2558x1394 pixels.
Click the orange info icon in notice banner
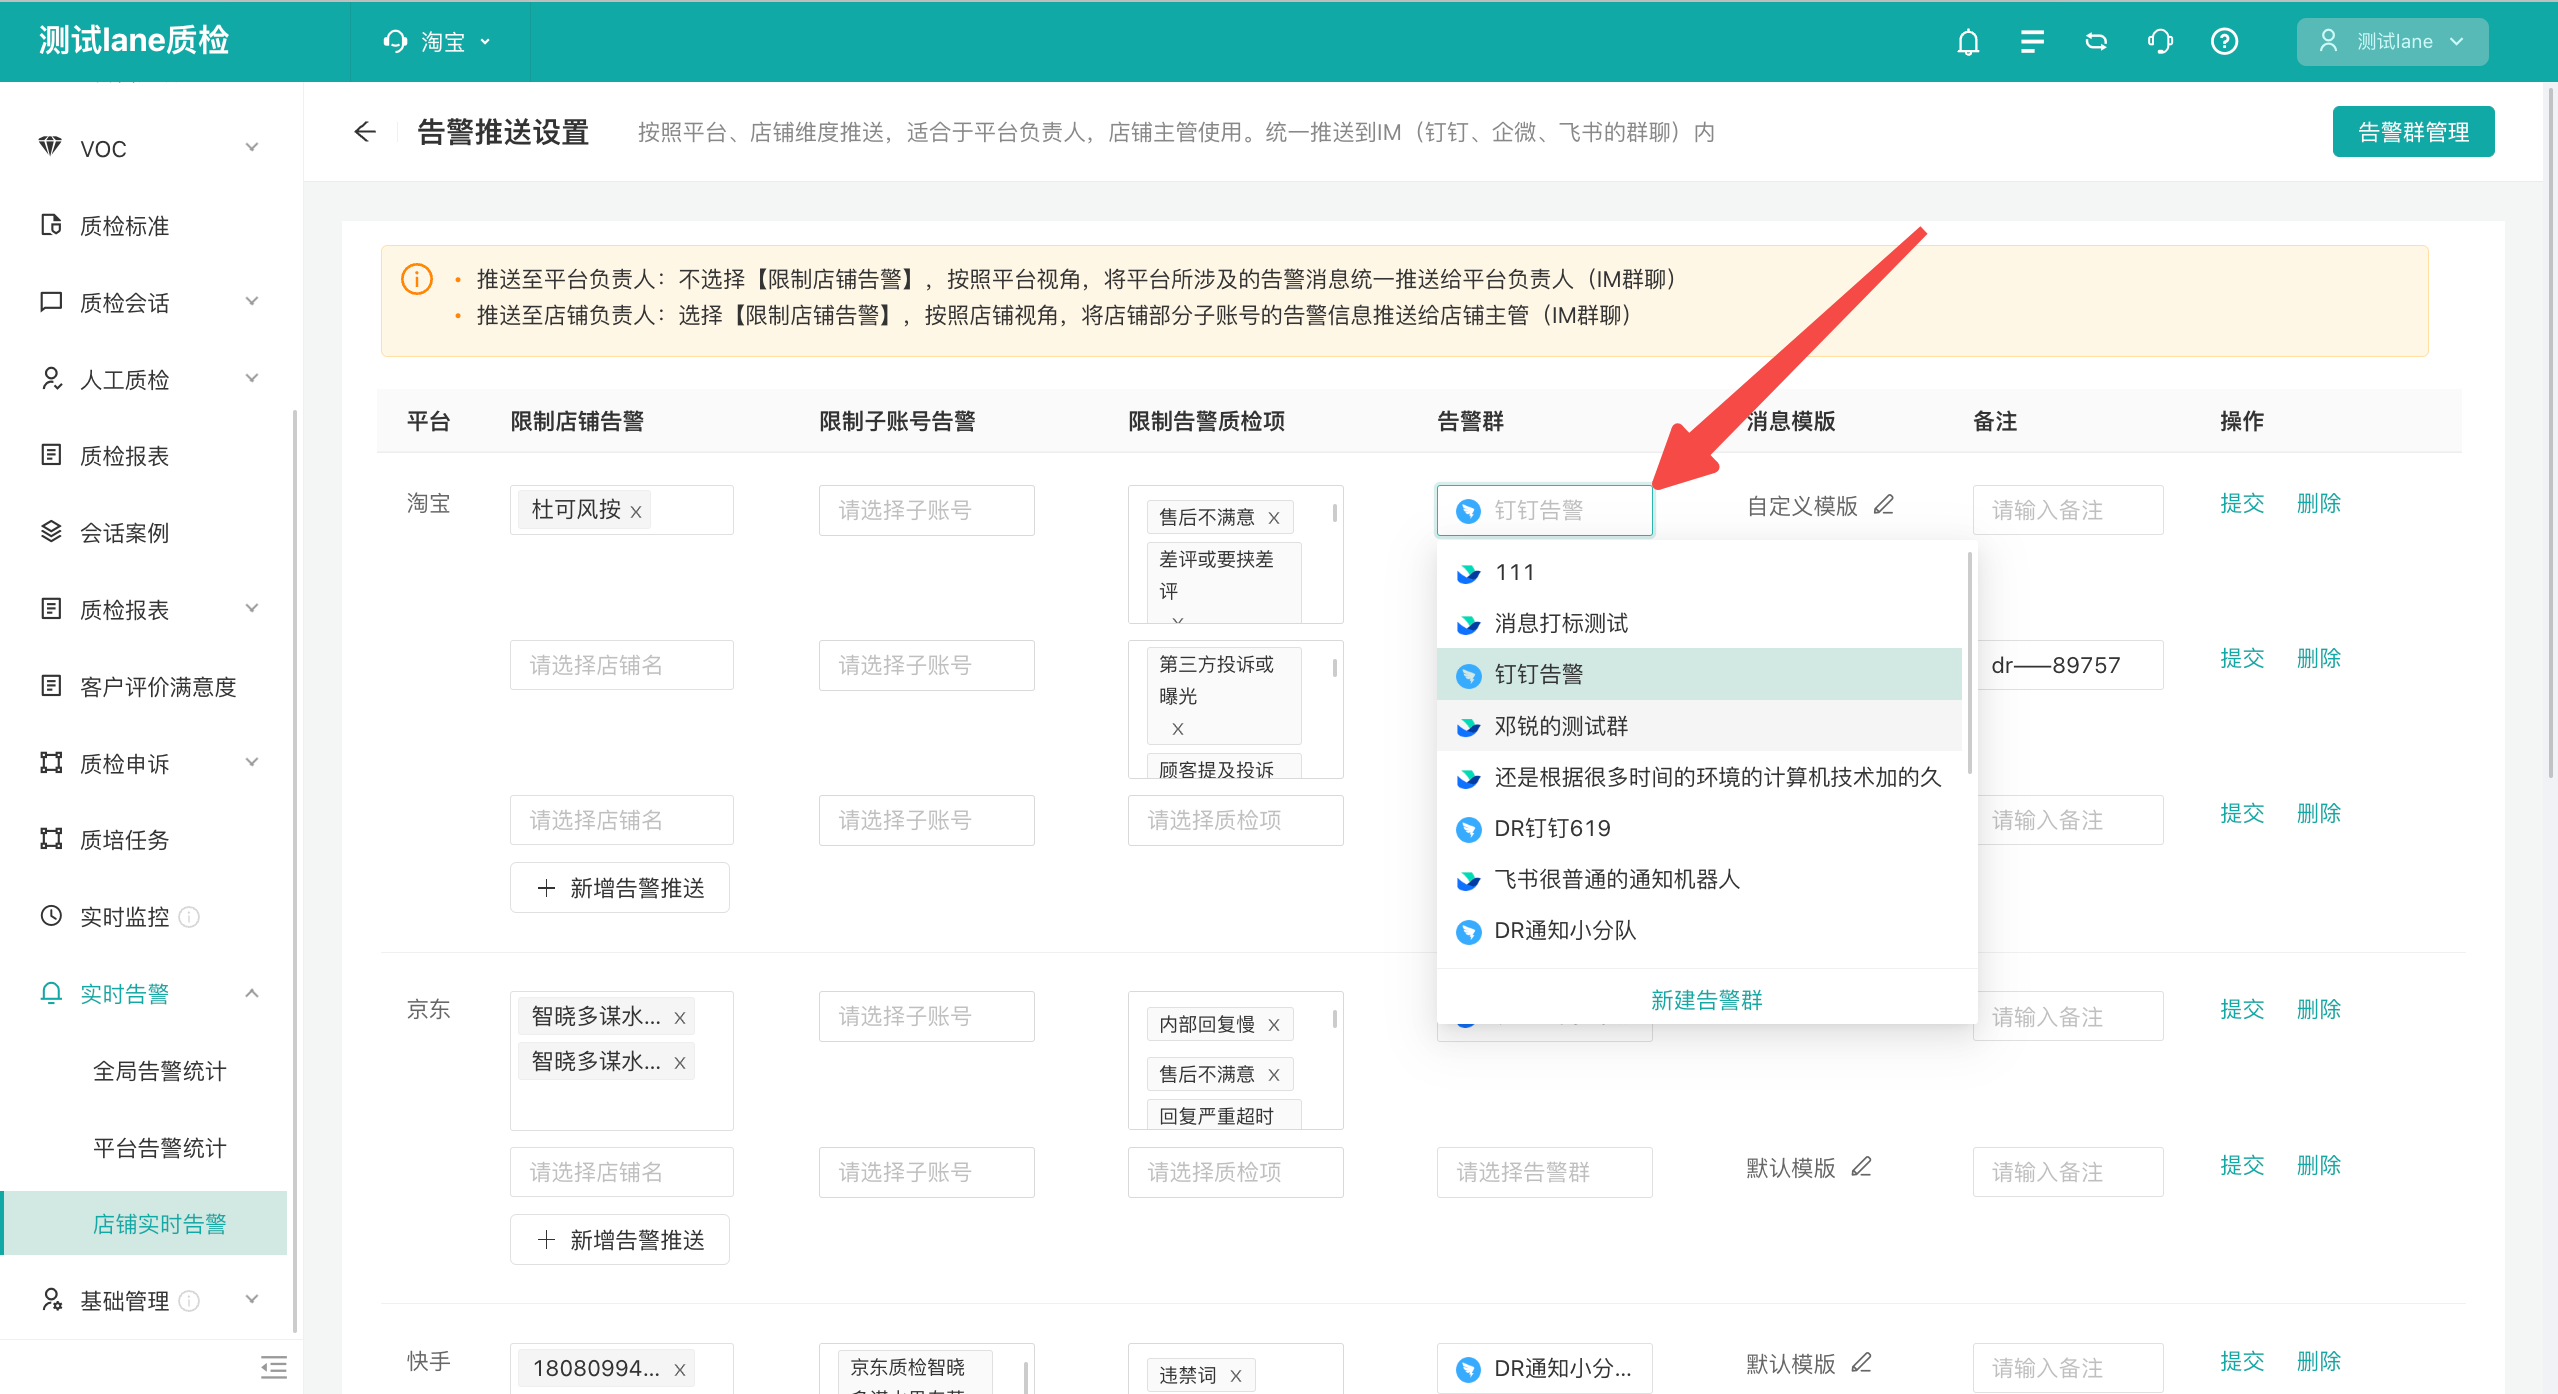[417, 279]
